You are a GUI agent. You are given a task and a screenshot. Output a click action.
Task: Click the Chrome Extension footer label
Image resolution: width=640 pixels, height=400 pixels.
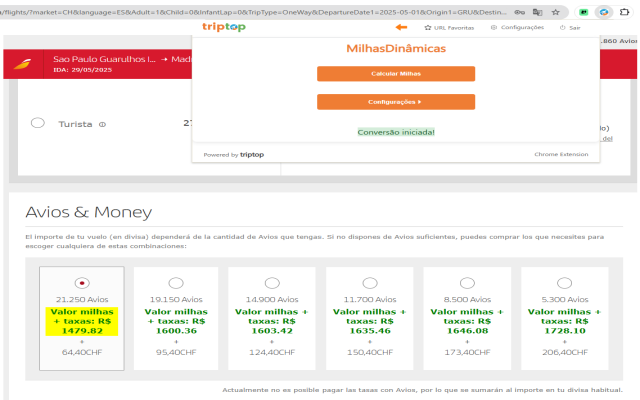(561, 154)
